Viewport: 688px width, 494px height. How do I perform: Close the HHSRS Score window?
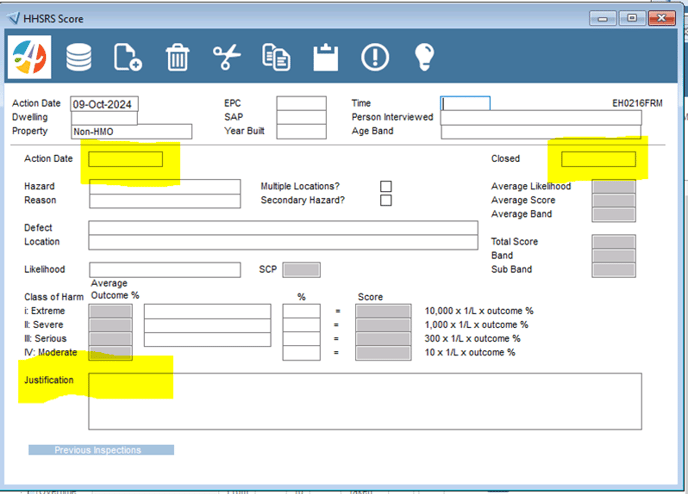tap(662, 19)
